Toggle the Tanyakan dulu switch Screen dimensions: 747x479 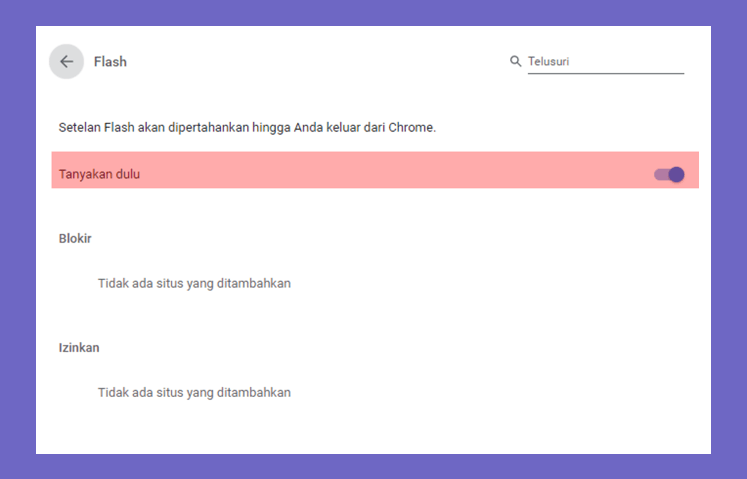click(x=669, y=174)
